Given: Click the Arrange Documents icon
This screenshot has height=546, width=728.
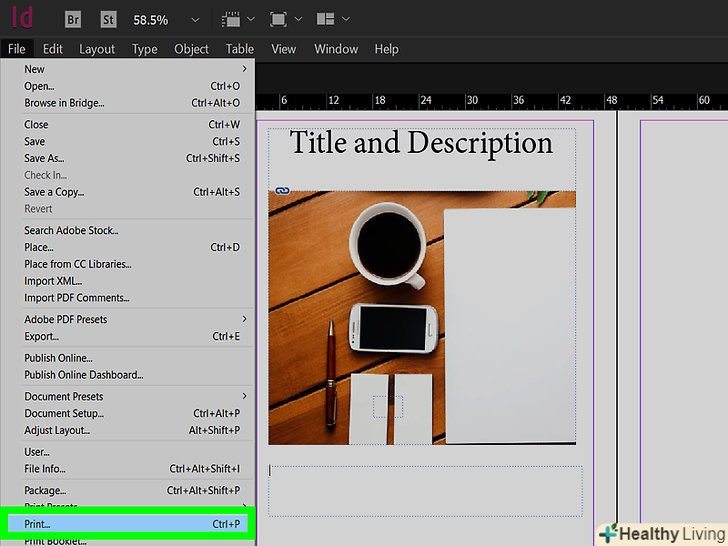Looking at the screenshot, I should [x=324, y=19].
